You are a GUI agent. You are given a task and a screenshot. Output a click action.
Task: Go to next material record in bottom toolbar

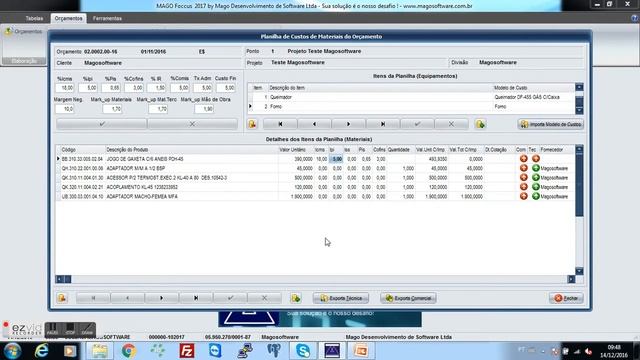(x=162, y=298)
